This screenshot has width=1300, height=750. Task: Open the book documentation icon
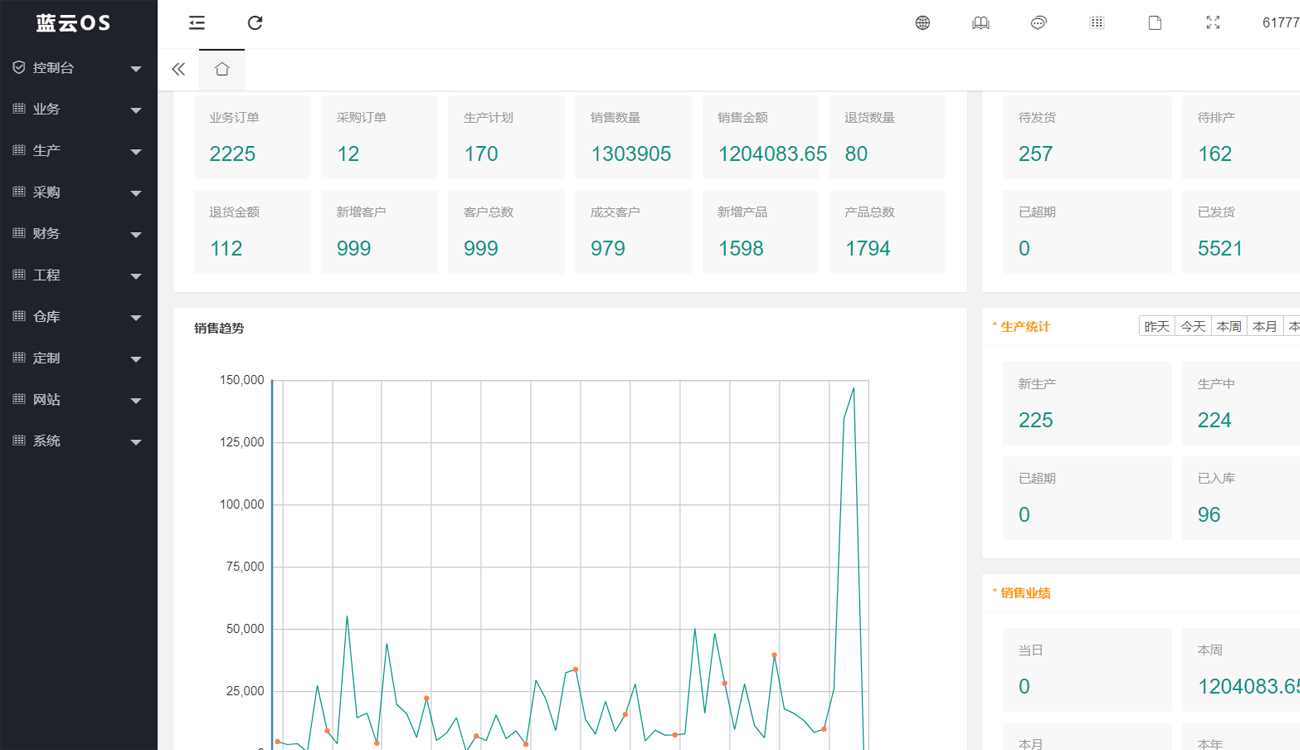[981, 23]
